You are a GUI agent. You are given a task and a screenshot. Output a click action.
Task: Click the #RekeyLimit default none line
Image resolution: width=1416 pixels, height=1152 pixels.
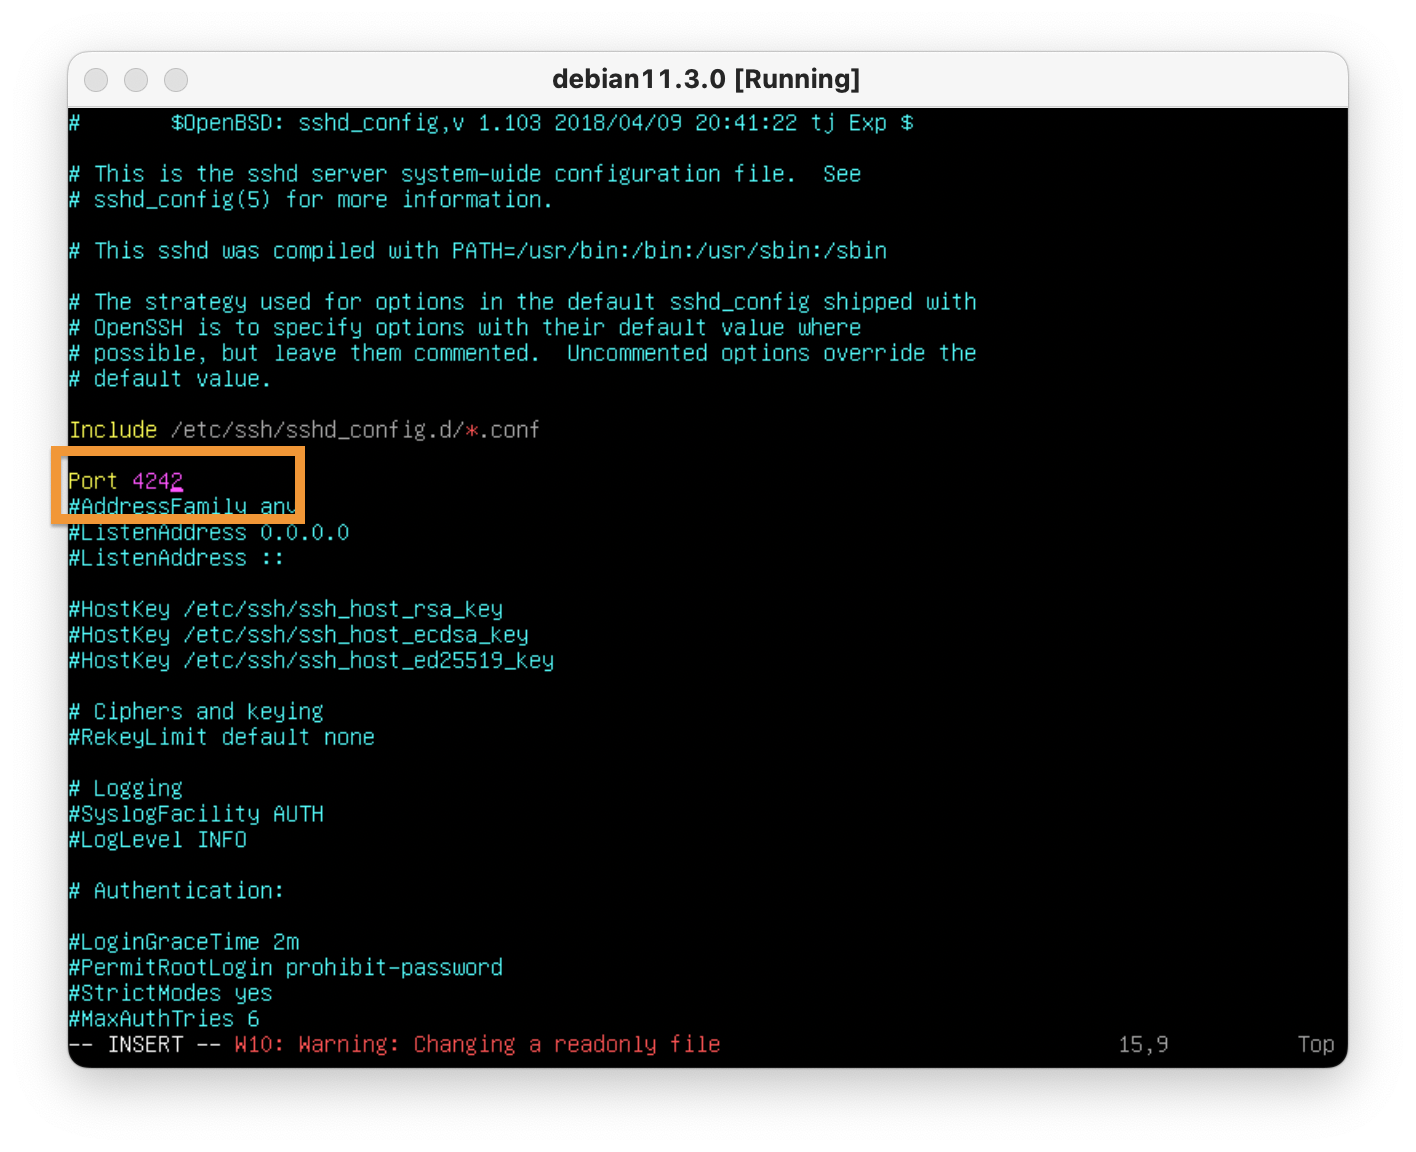point(221,737)
